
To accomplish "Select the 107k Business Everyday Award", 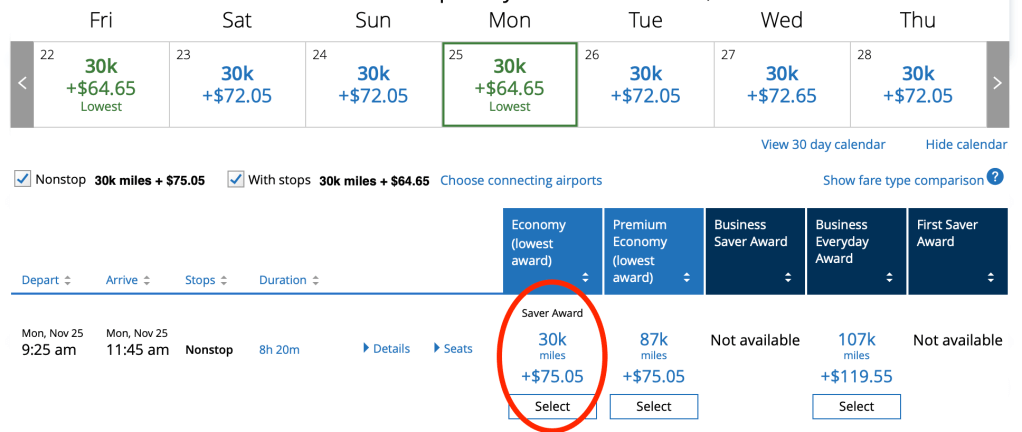I will click(x=856, y=406).
